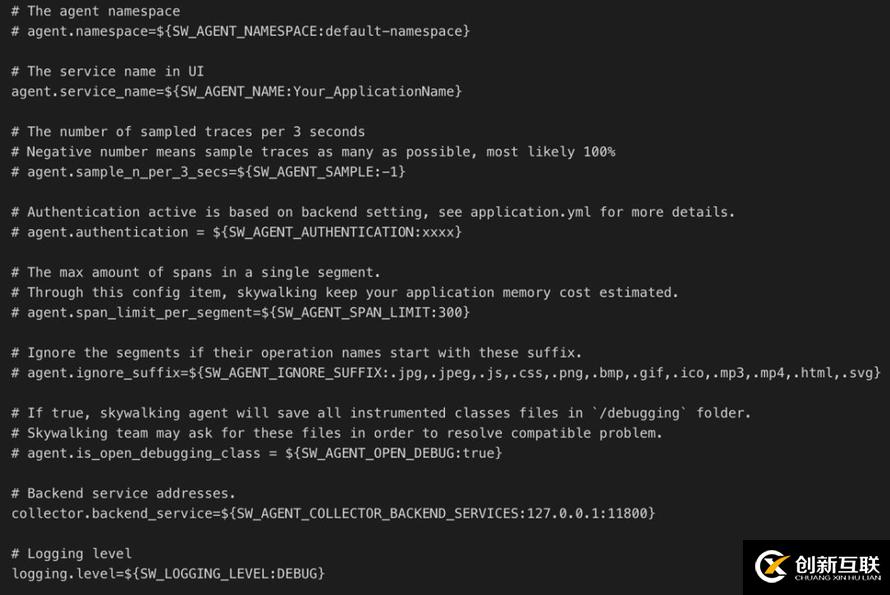
Task: Click the watermark's Chinese brand text
Action: point(837,561)
